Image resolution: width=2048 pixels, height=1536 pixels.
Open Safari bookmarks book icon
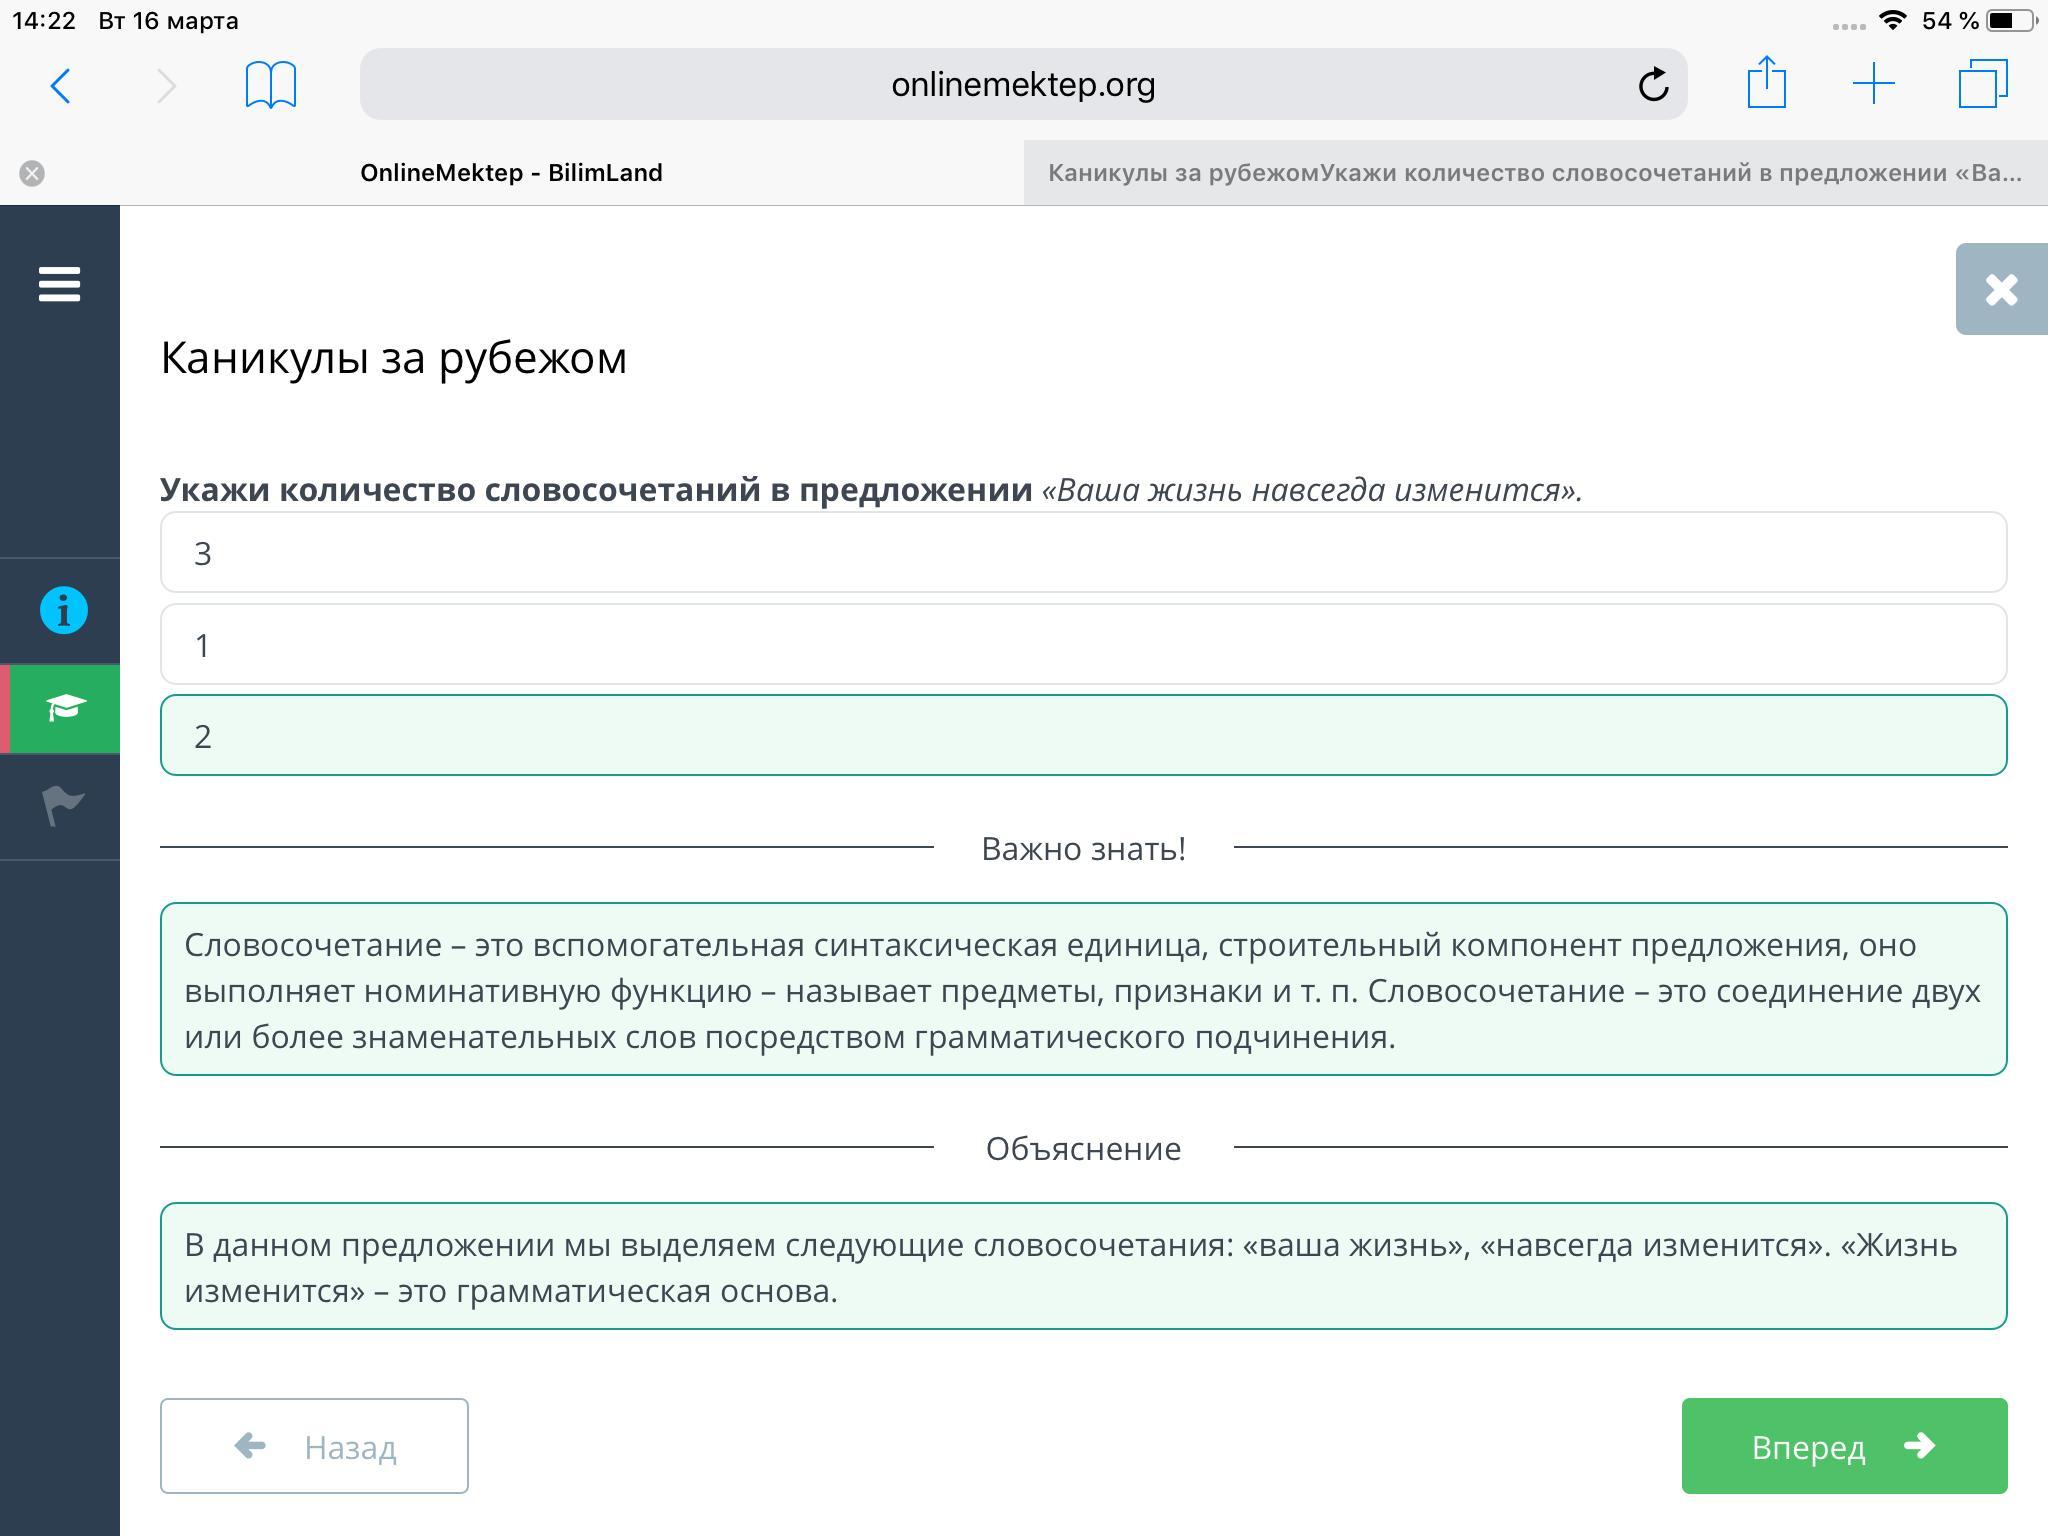point(270,85)
